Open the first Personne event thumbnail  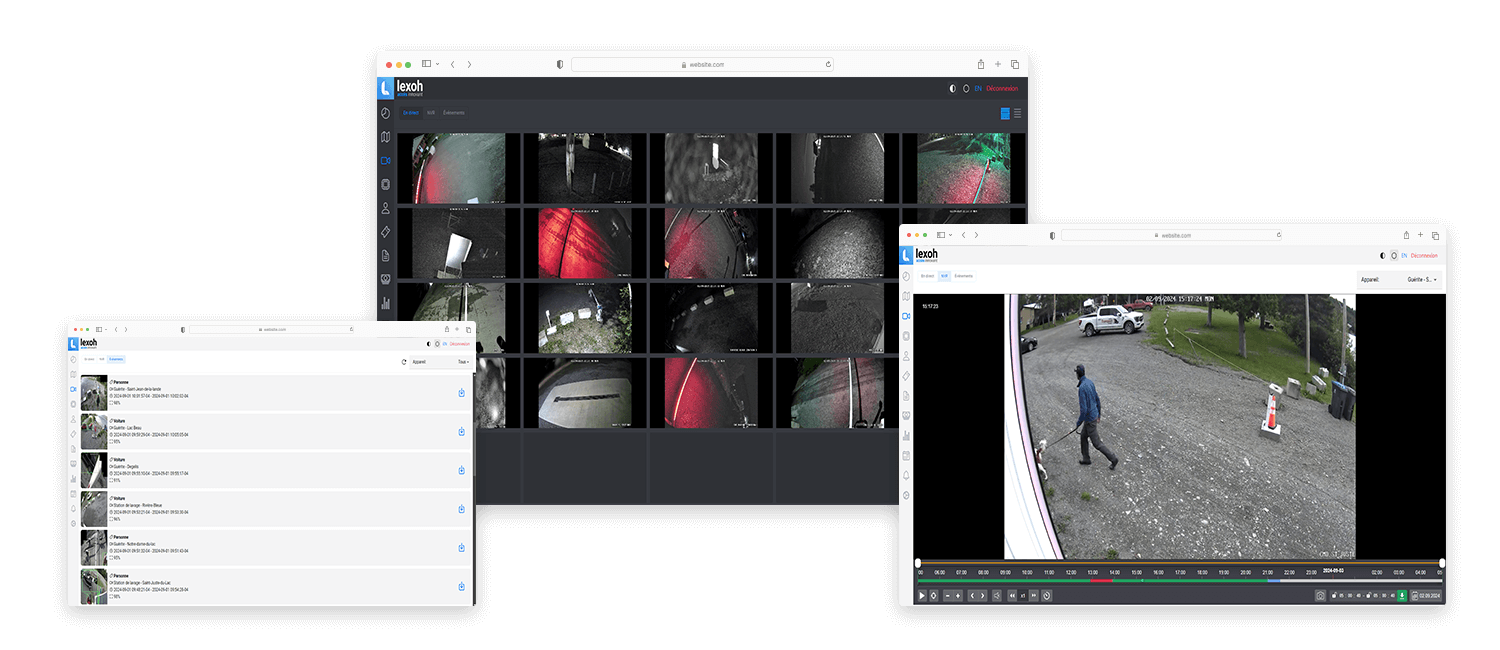(93, 392)
